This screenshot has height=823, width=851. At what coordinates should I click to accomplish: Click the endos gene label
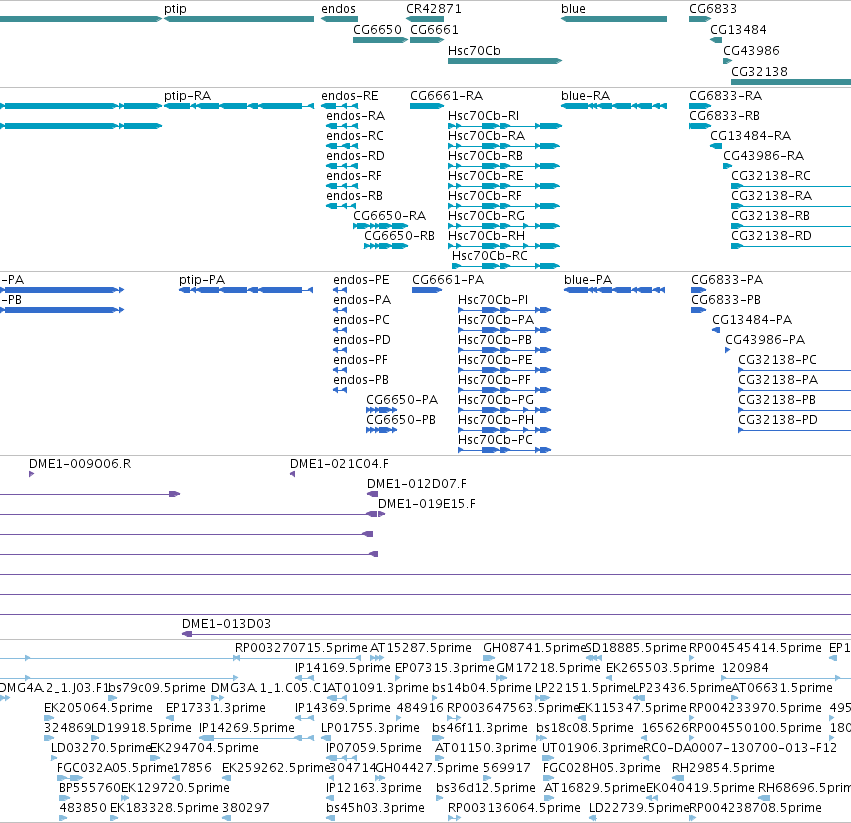338,9
